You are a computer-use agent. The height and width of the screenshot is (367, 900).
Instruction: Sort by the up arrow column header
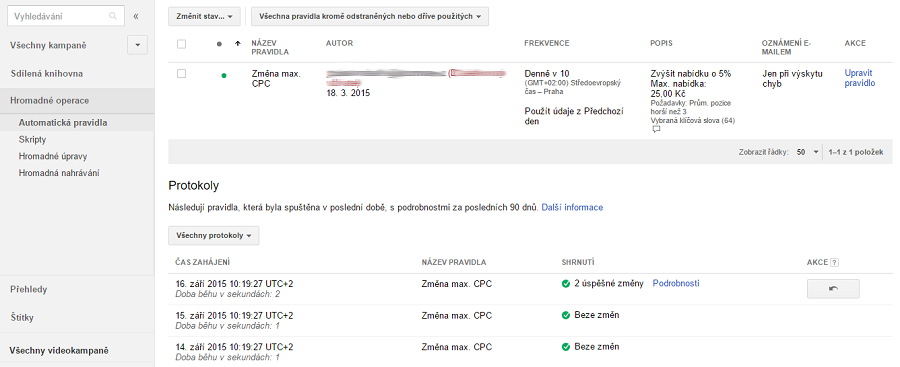pos(238,44)
